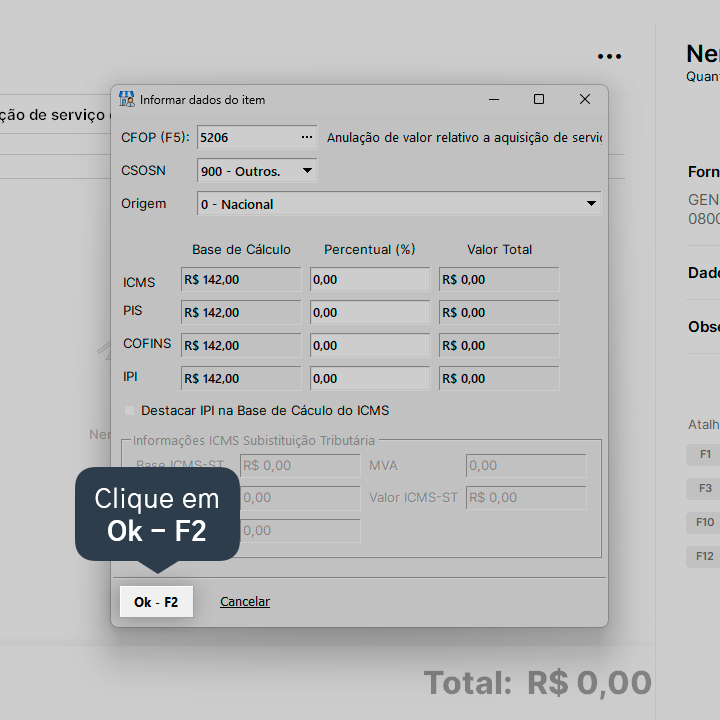720x720 pixels.
Task: Click the Cancelar link
Action: pos(245,602)
